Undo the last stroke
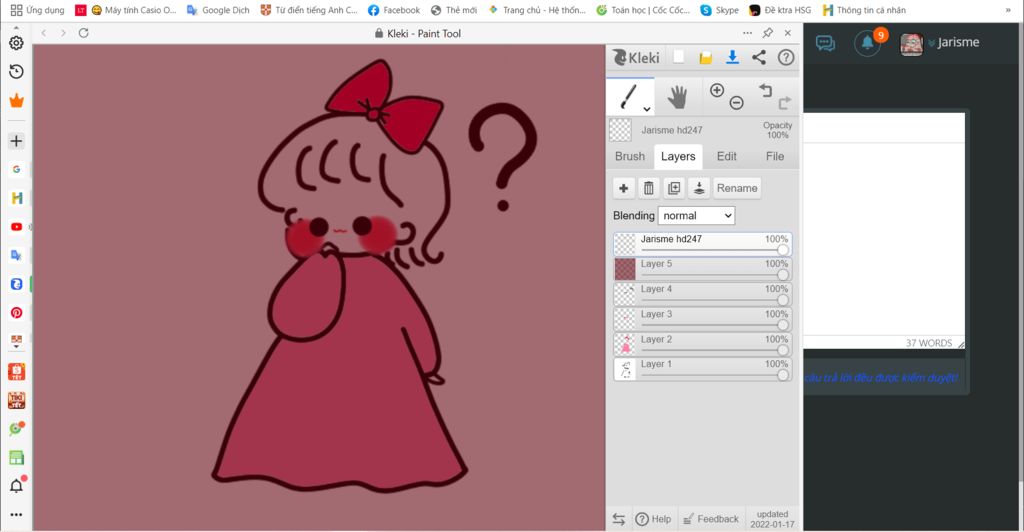The width and height of the screenshot is (1024, 532). 765,90
